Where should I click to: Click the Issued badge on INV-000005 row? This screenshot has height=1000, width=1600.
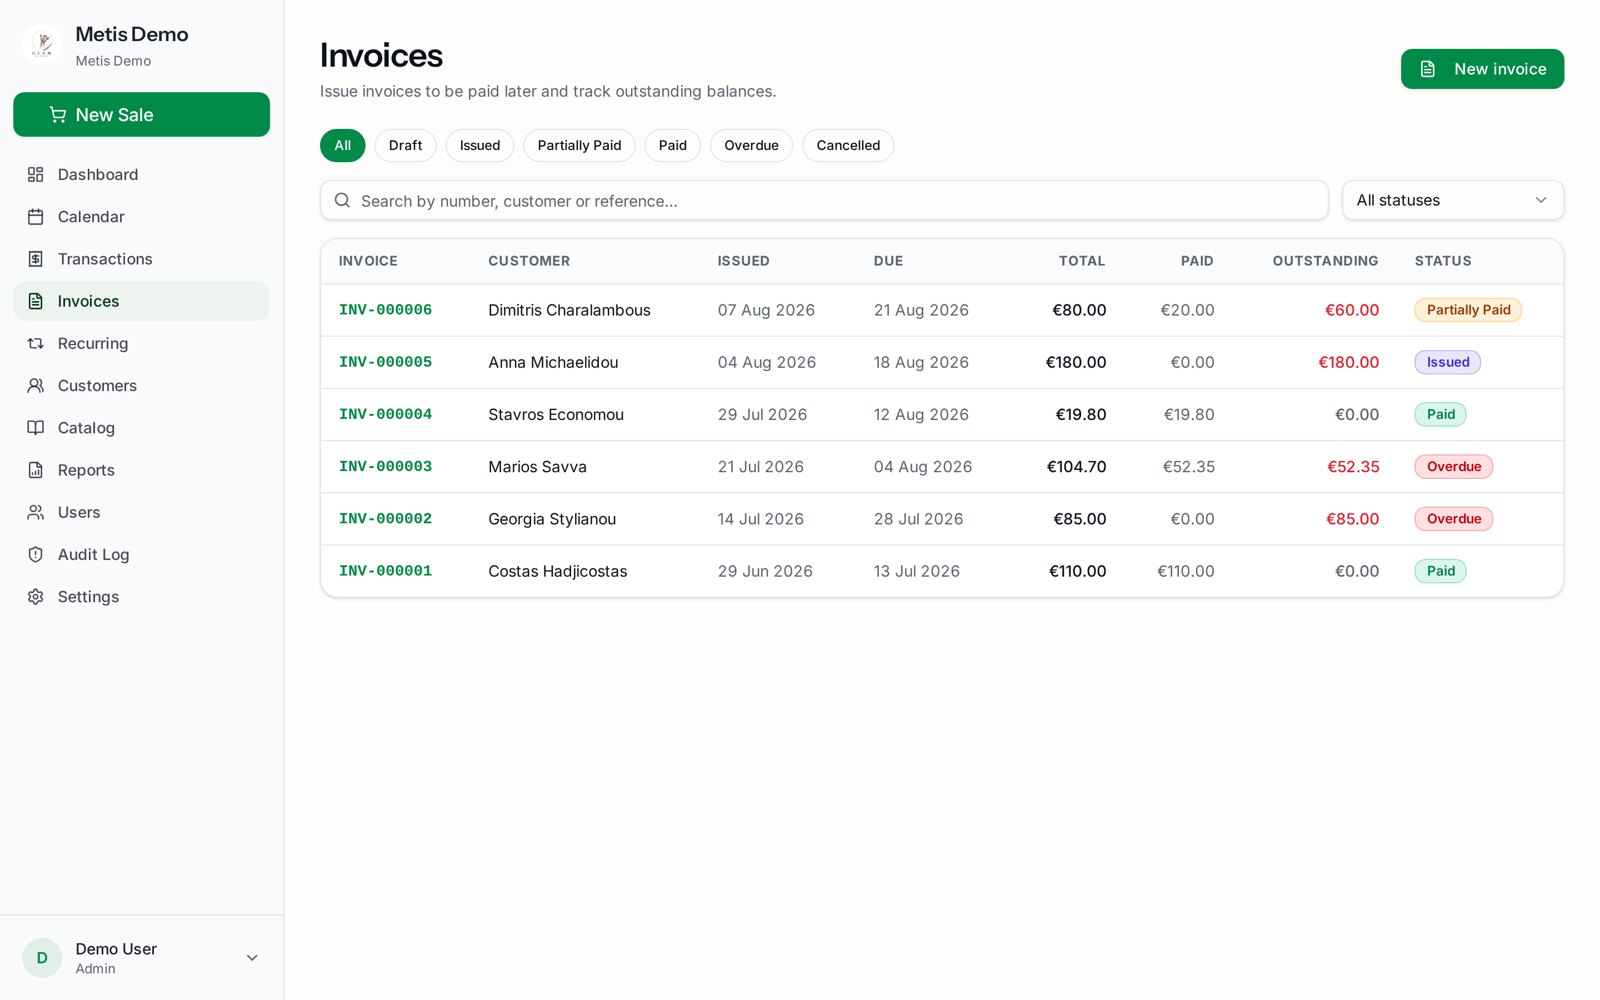(x=1447, y=362)
